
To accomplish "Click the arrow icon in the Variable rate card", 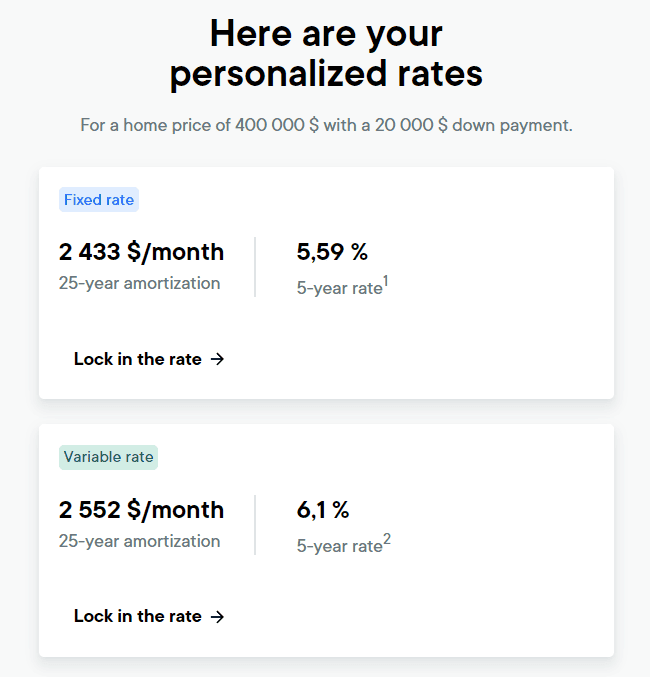I will [218, 616].
